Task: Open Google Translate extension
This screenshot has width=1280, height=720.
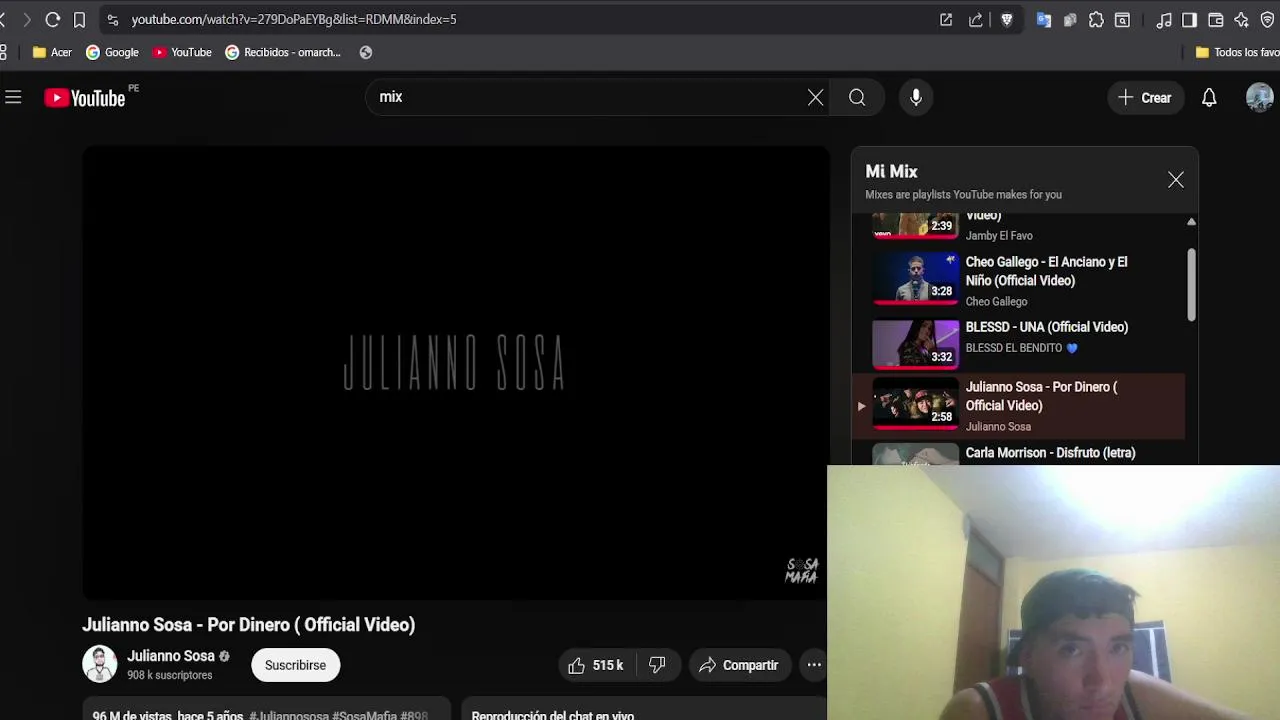Action: tap(1044, 19)
